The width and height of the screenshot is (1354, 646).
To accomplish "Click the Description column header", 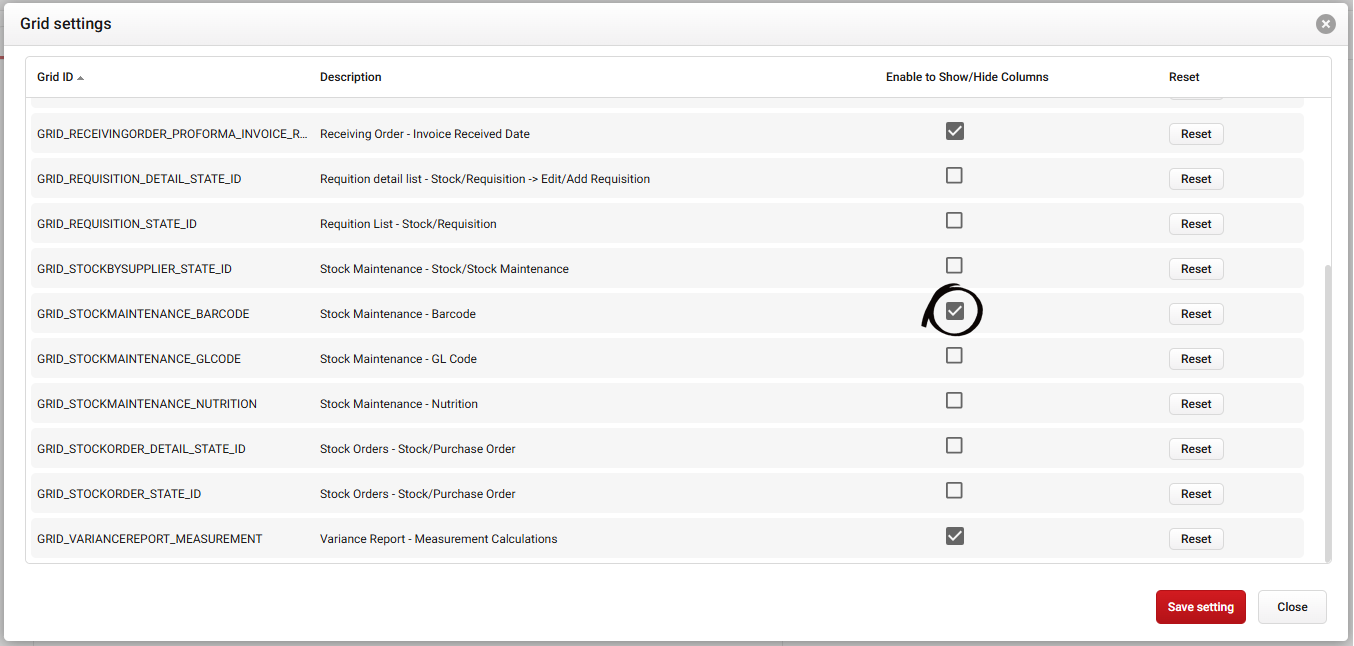I will (x=350, y=77).
